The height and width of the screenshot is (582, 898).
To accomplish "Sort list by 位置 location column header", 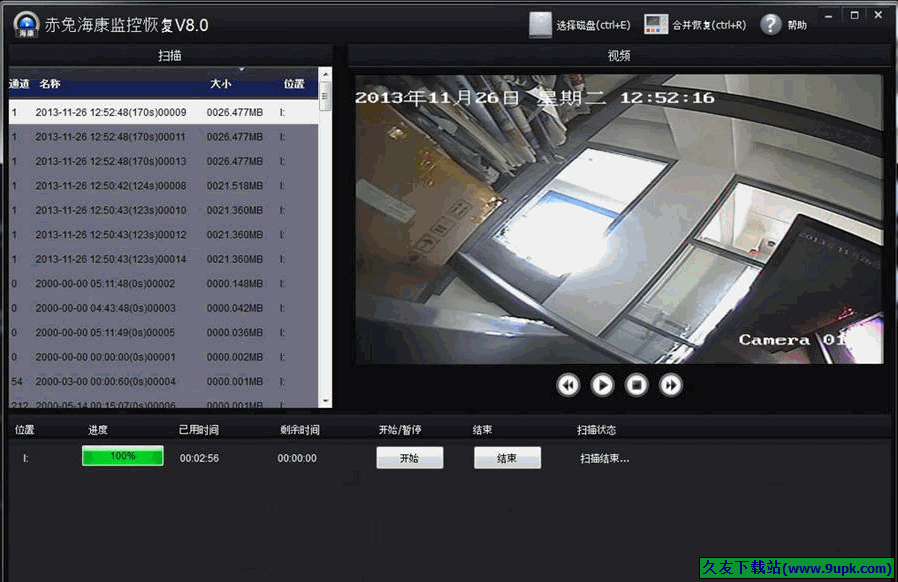I will pos(294,84).
